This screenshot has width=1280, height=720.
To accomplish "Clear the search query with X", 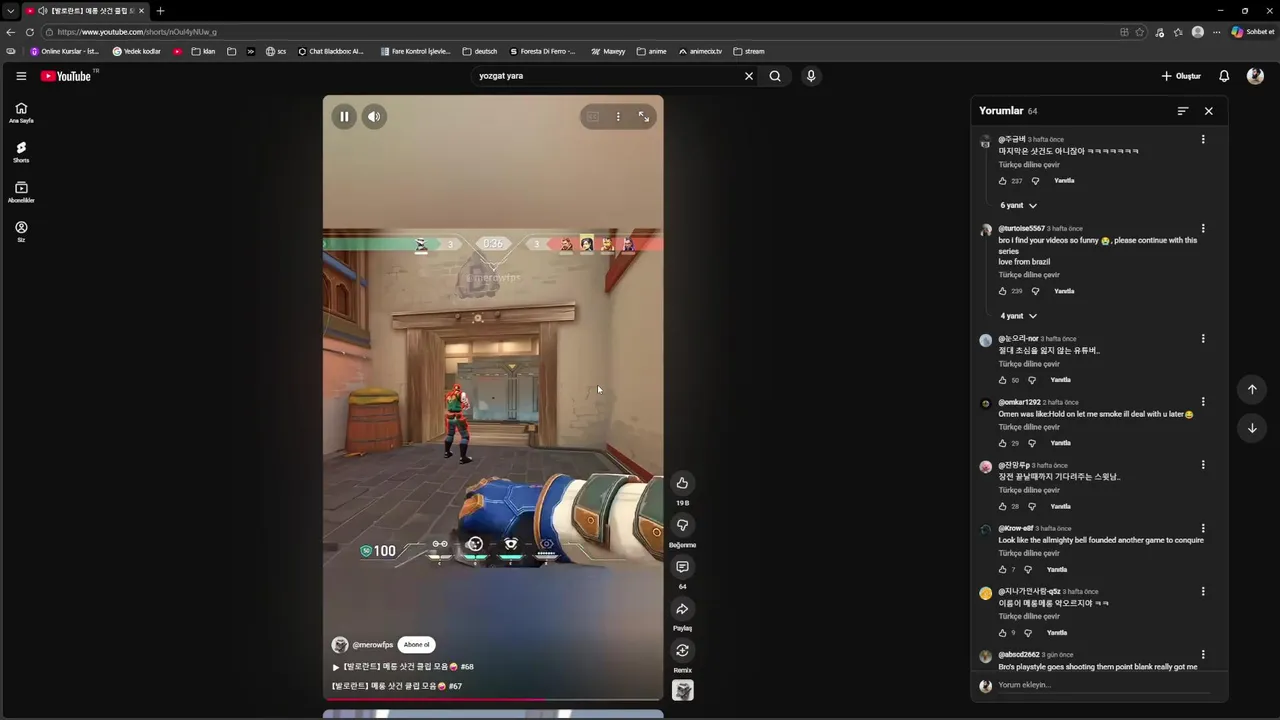I will point(748,76).
